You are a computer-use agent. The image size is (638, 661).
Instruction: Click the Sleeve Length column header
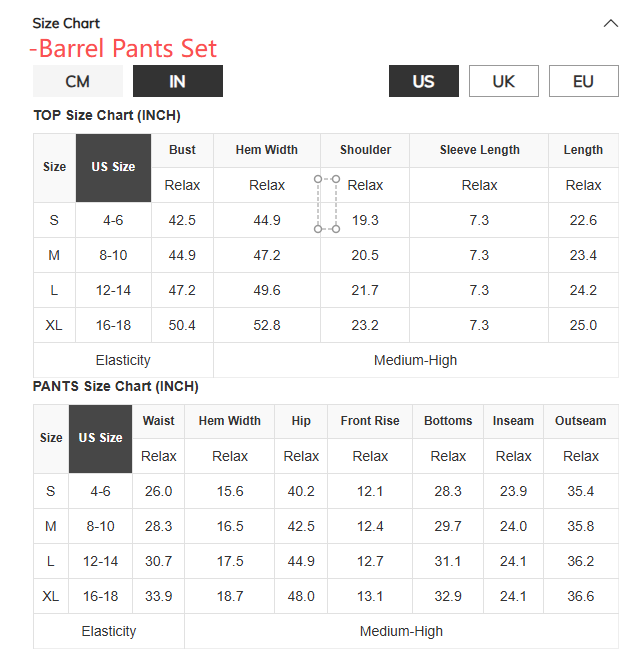[x=479, y=150]
